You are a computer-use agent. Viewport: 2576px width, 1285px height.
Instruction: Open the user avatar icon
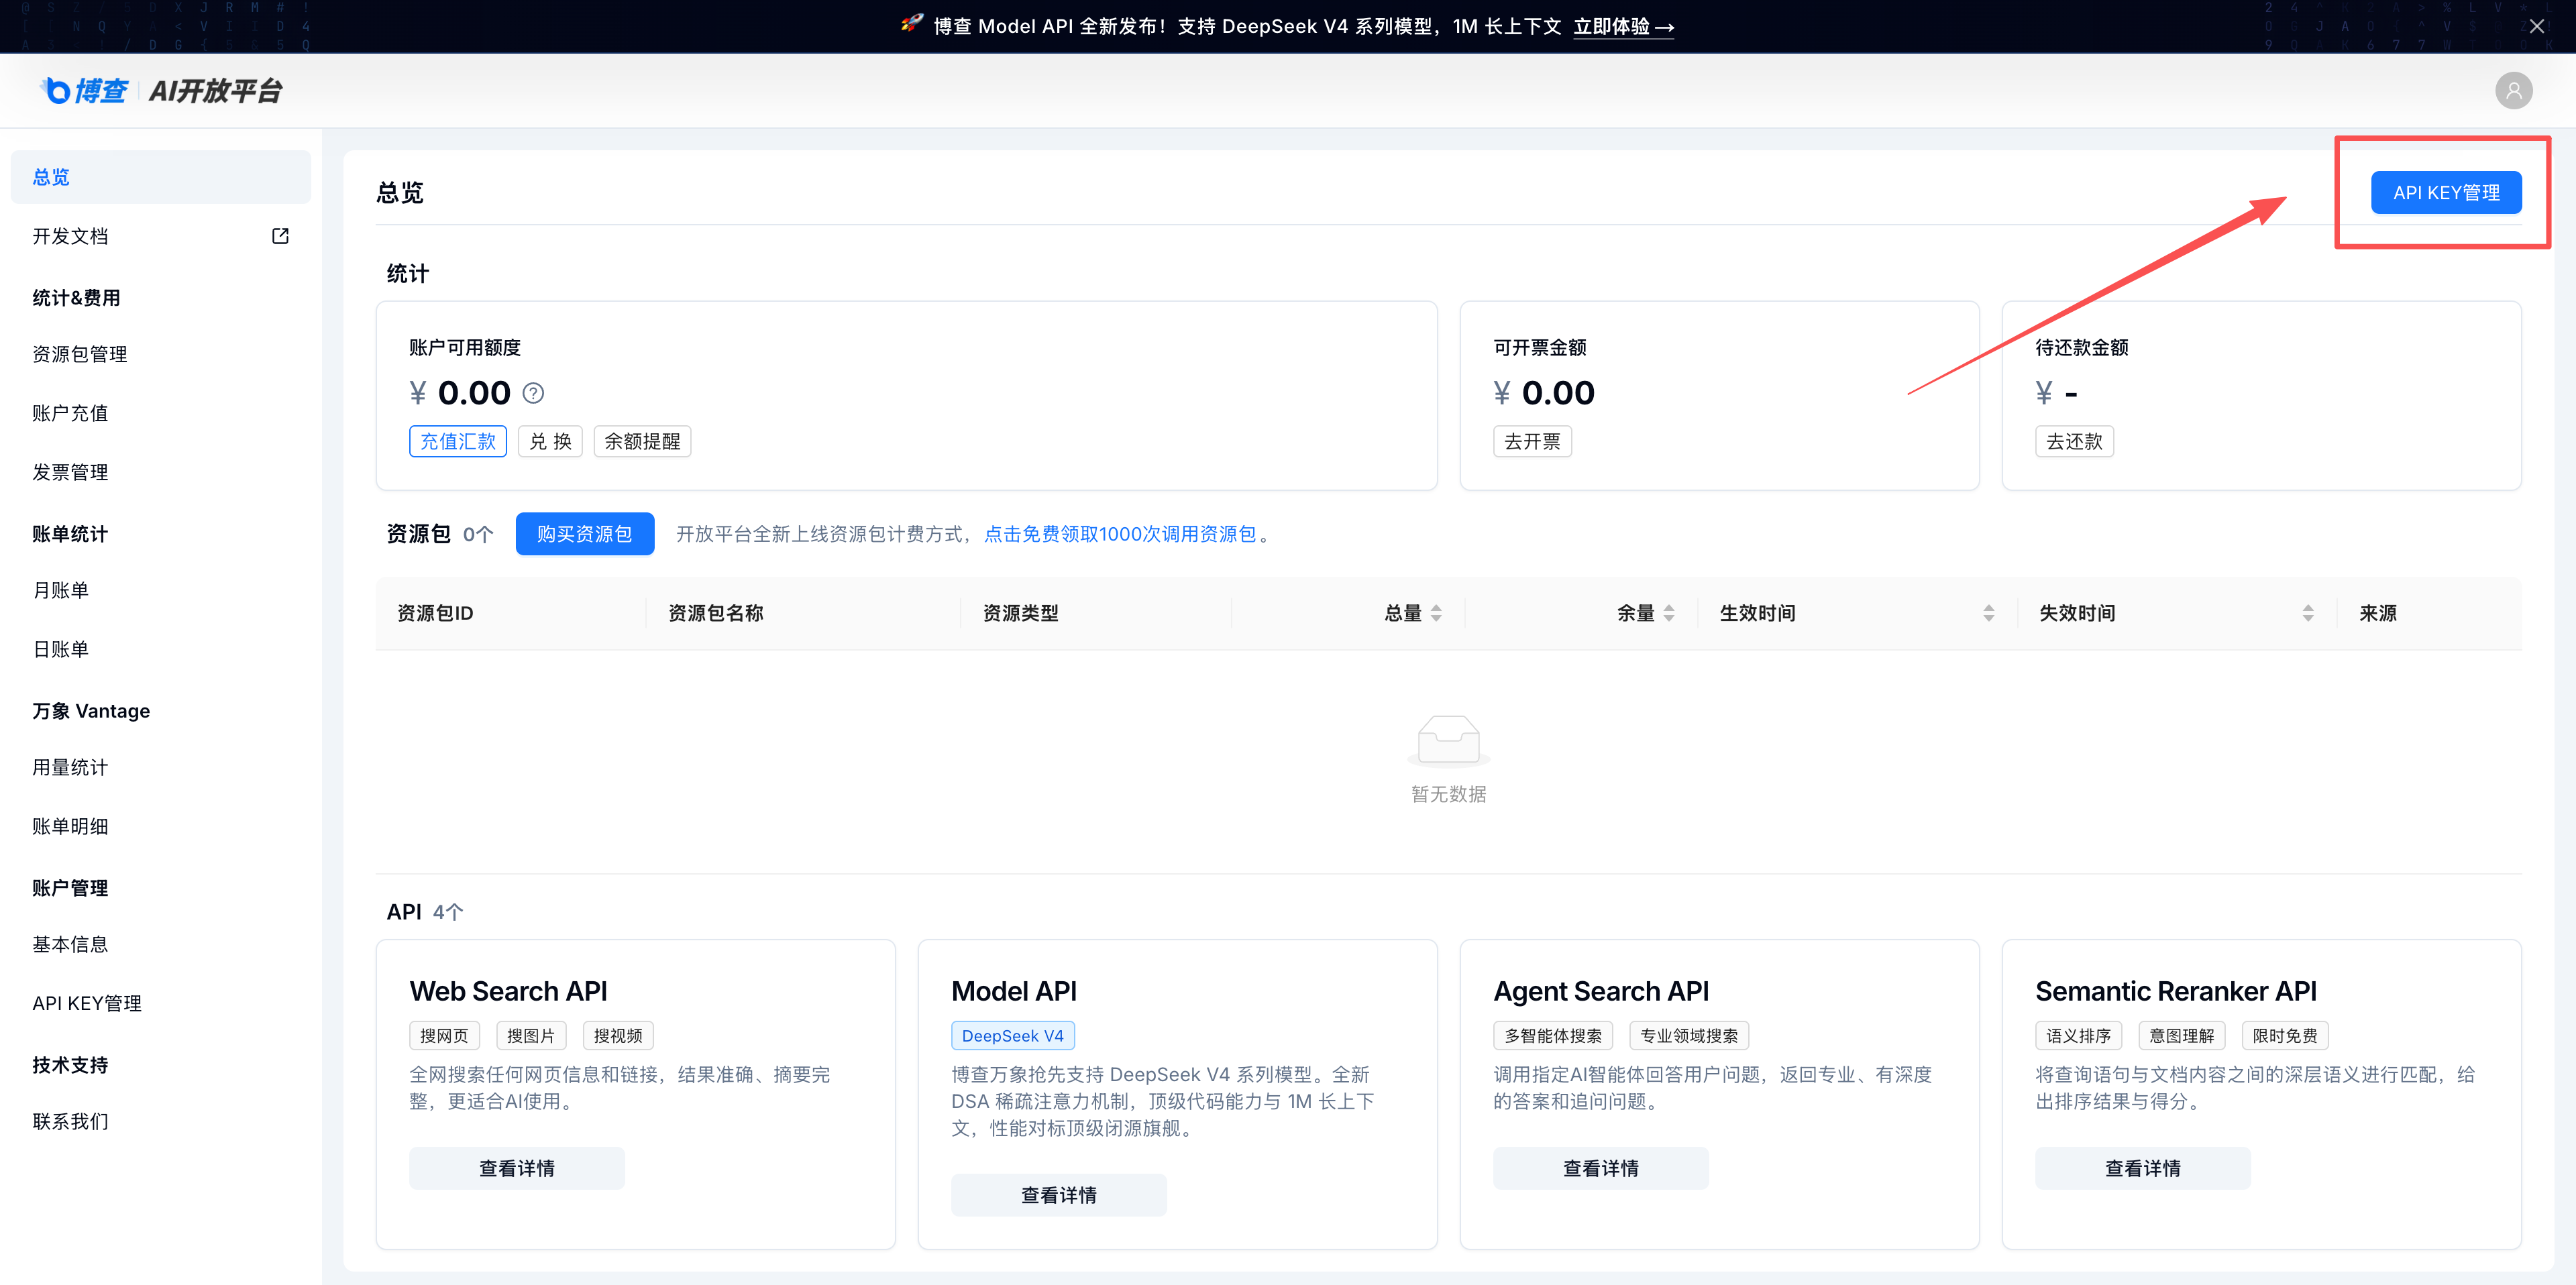2513,91
